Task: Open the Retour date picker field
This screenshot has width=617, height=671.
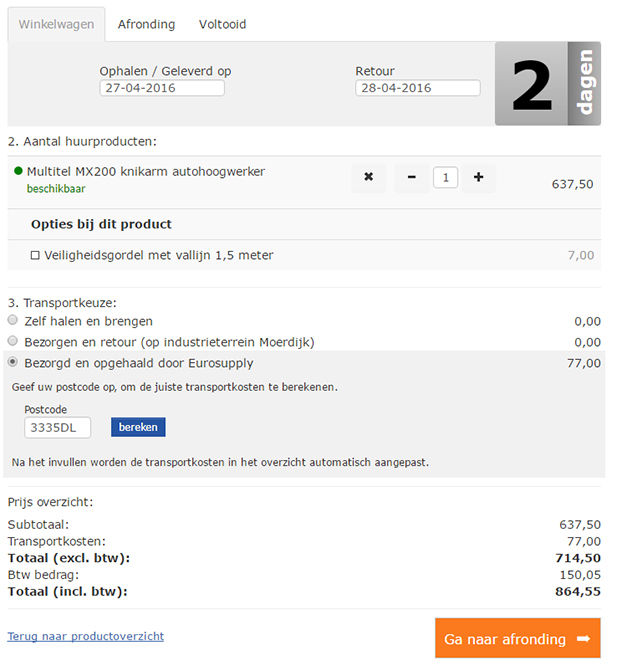Action: pos(418,88)
